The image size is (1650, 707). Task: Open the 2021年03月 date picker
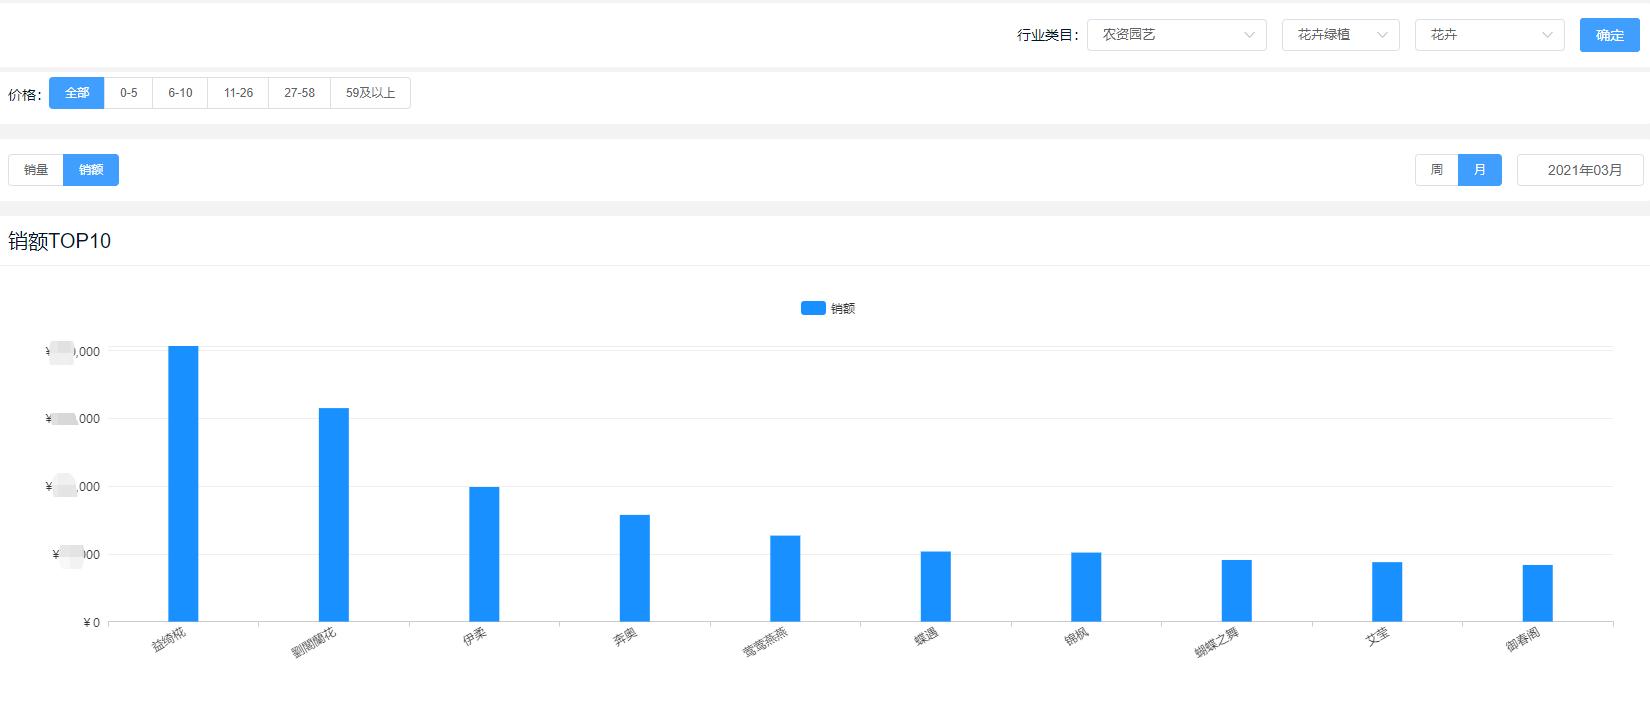pyautogui.click(x=1580, y=170)
